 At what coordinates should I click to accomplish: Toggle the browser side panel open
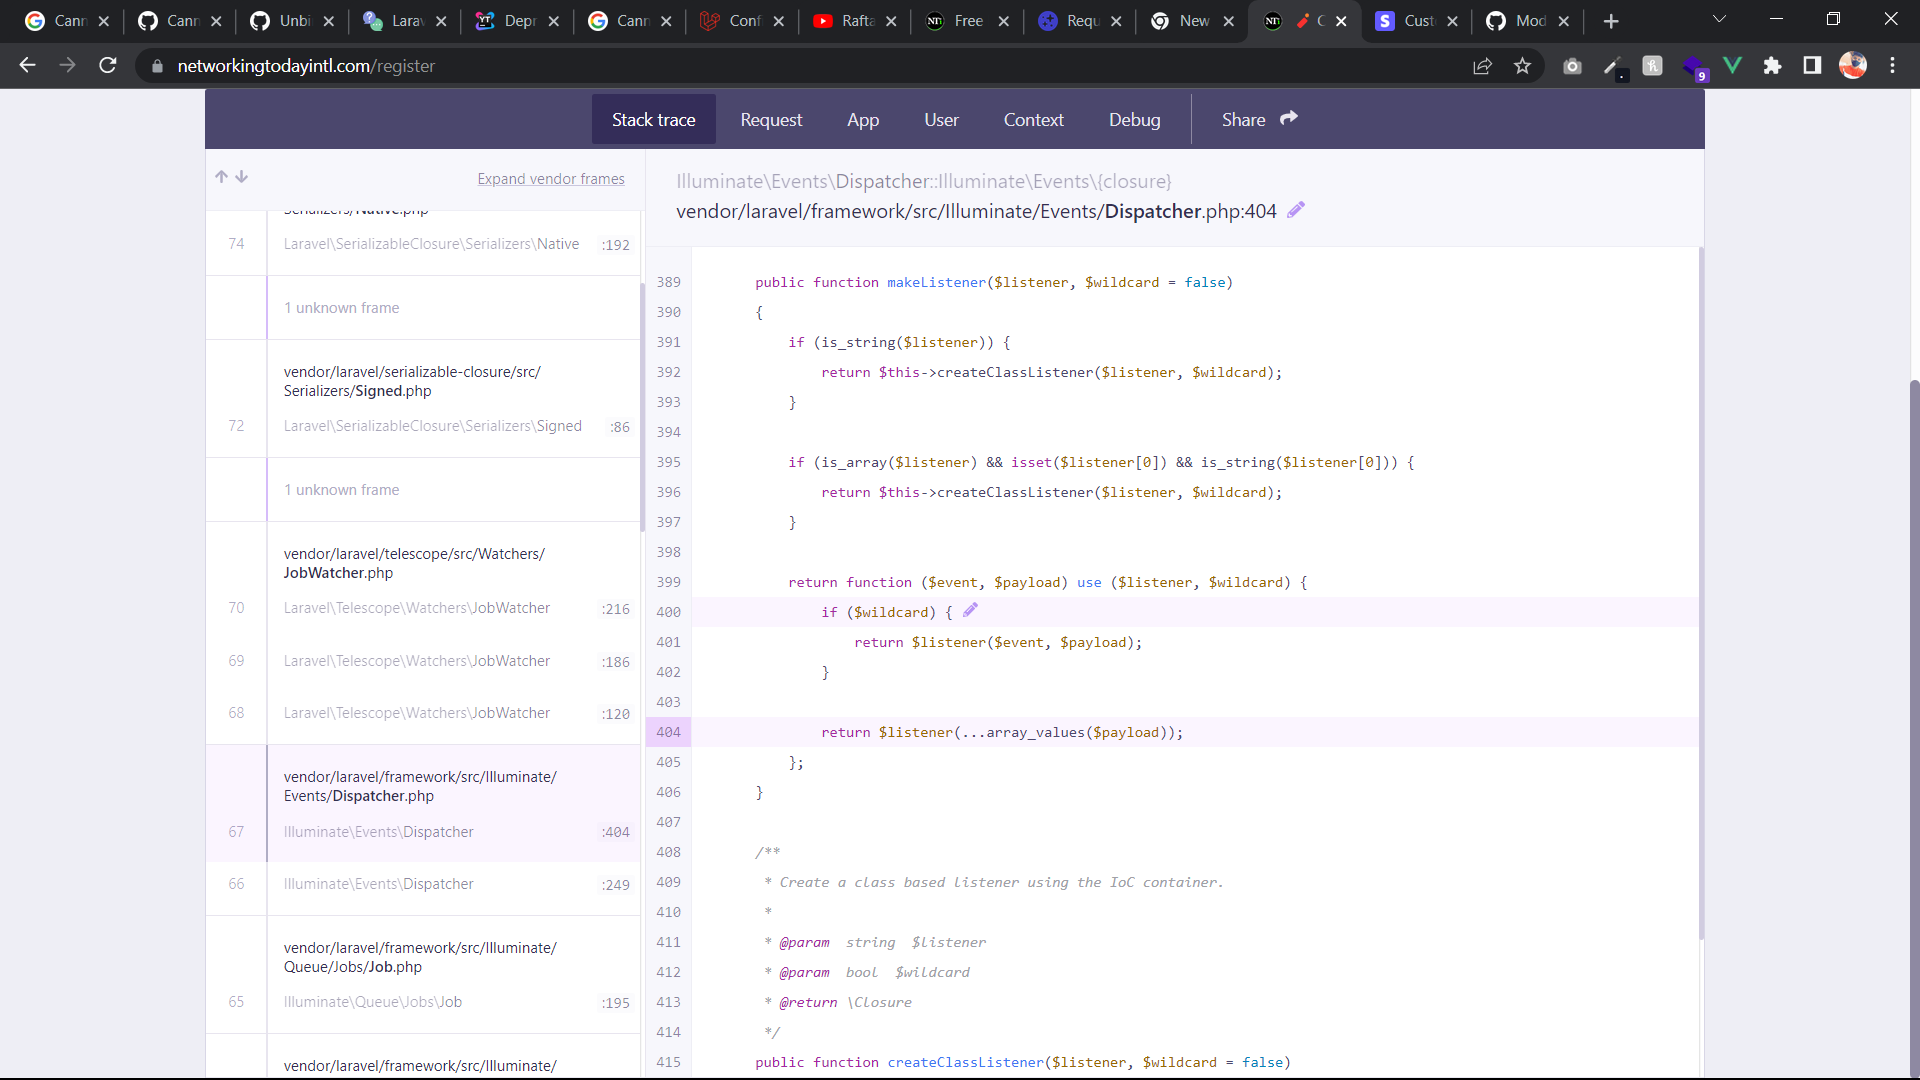1813,65
